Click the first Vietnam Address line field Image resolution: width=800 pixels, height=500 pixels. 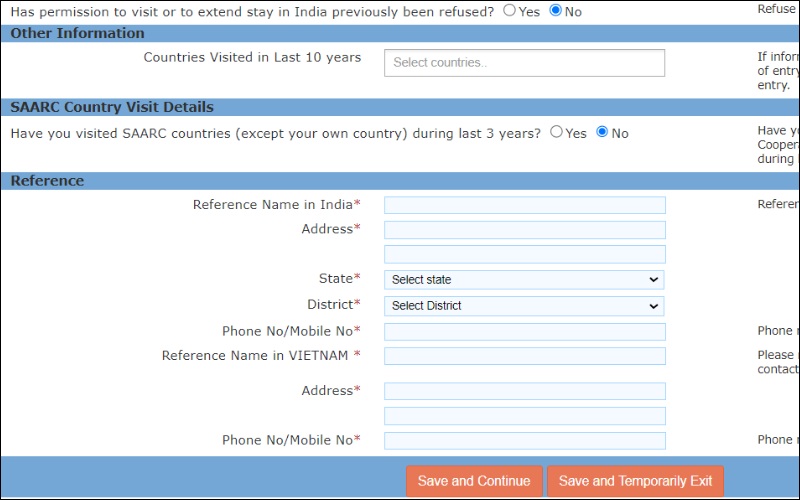(x=524, y=391)
